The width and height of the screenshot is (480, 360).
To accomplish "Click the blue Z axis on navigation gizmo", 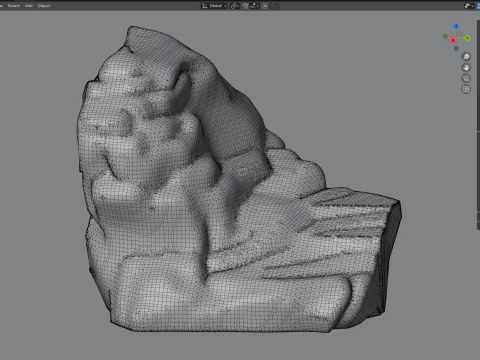I will (456, 26).
